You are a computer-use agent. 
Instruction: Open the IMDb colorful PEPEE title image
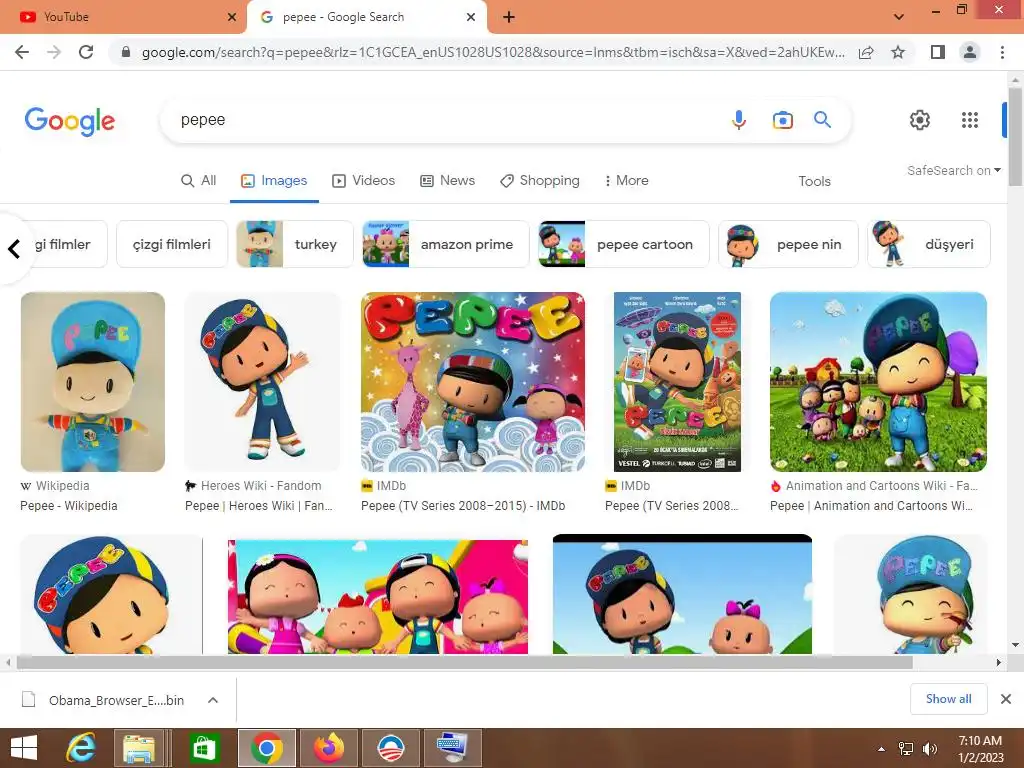point(473,382)
